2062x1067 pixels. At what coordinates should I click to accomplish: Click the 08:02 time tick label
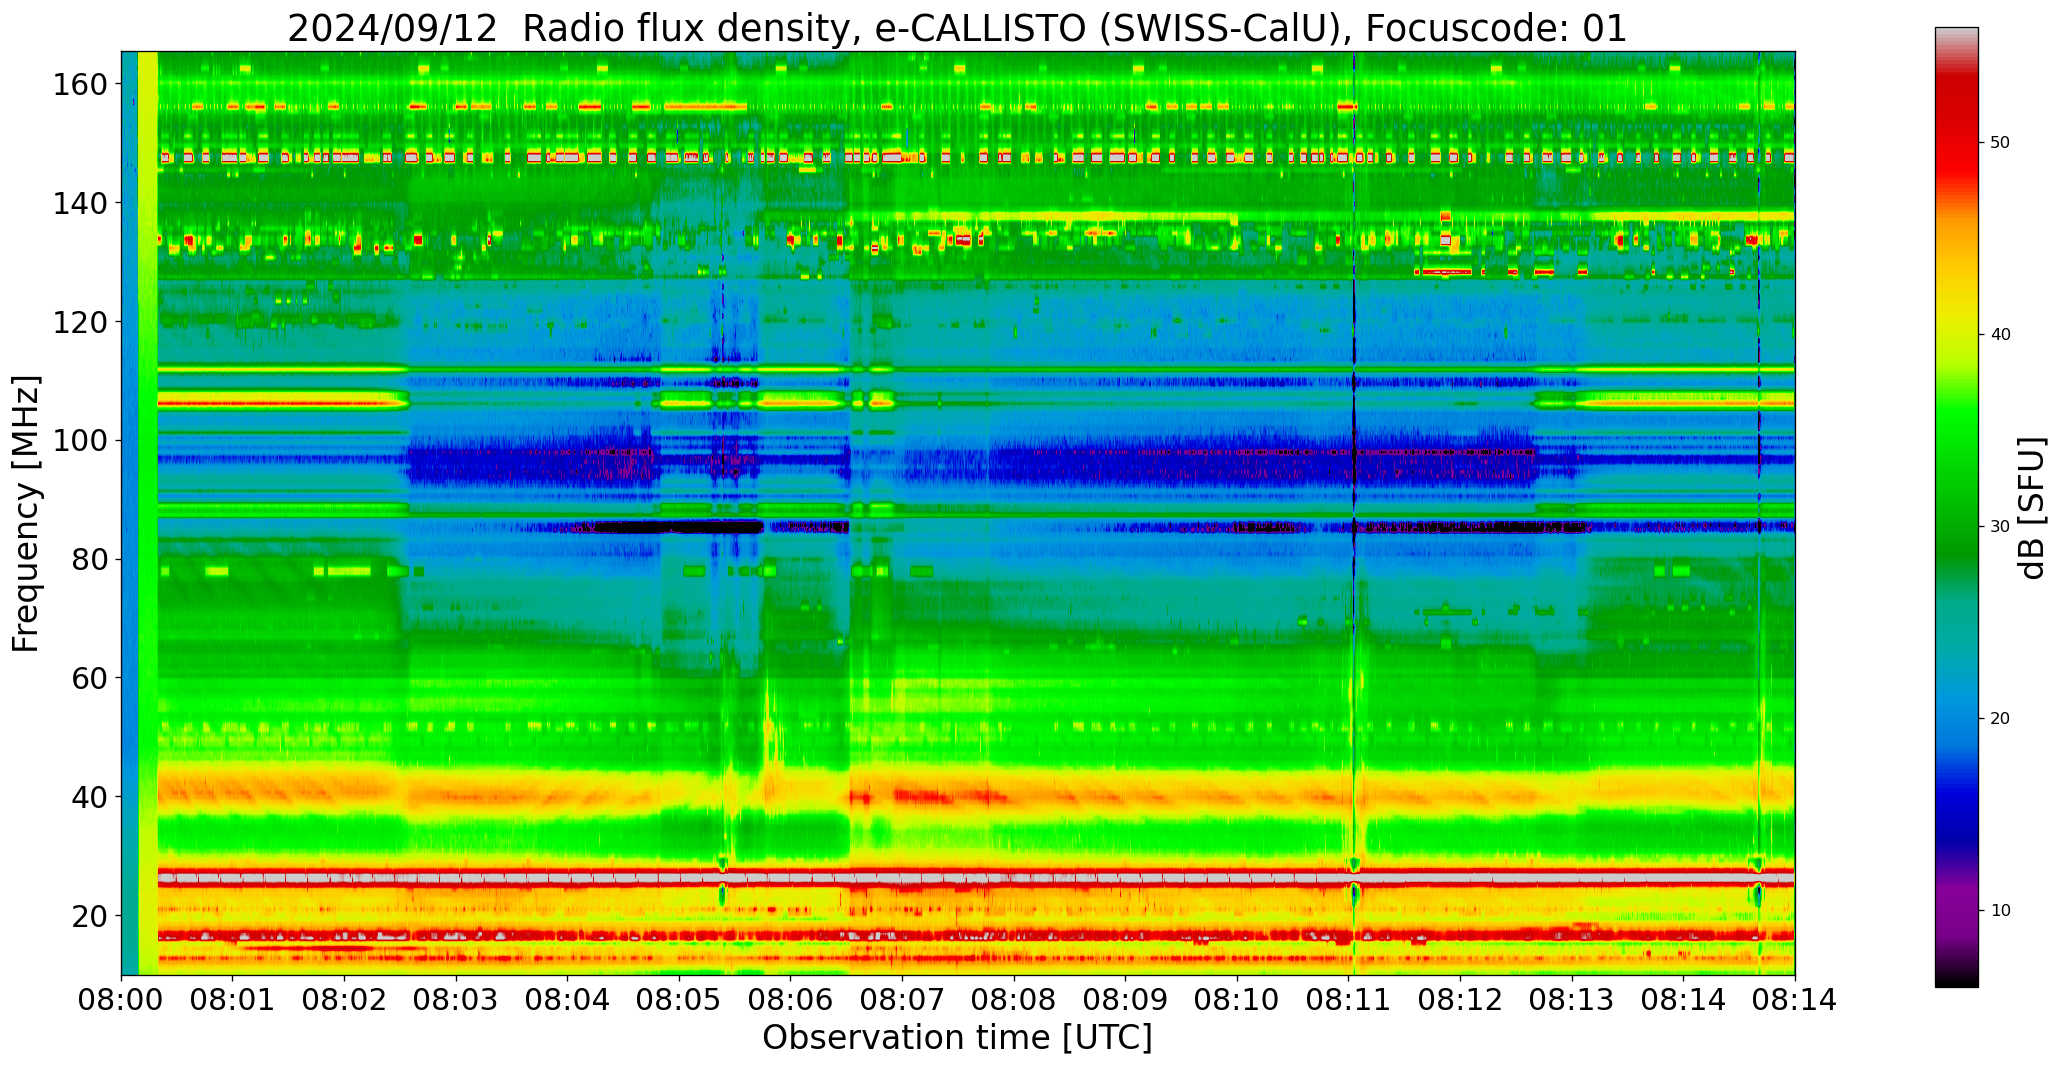(345, 1000)
